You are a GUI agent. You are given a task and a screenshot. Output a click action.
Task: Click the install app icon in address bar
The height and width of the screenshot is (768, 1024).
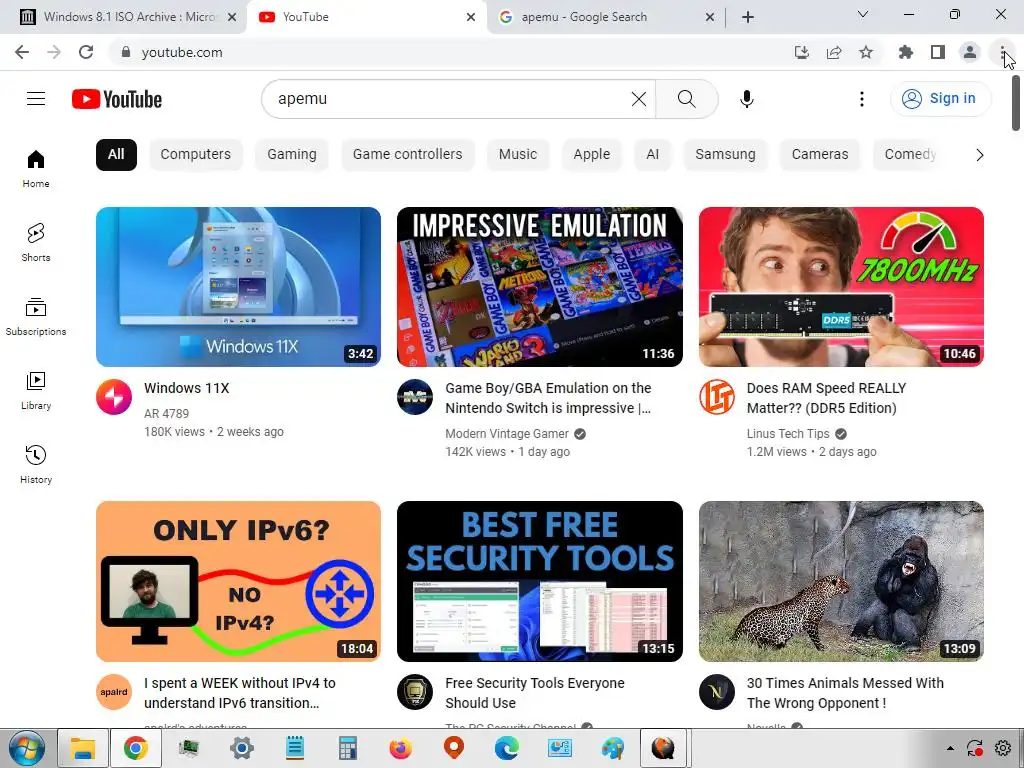801,52
